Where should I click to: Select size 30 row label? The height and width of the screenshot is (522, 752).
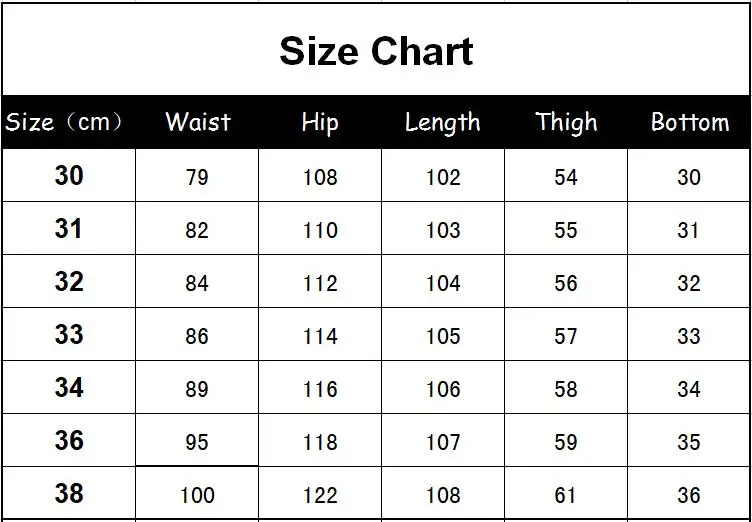69,176
